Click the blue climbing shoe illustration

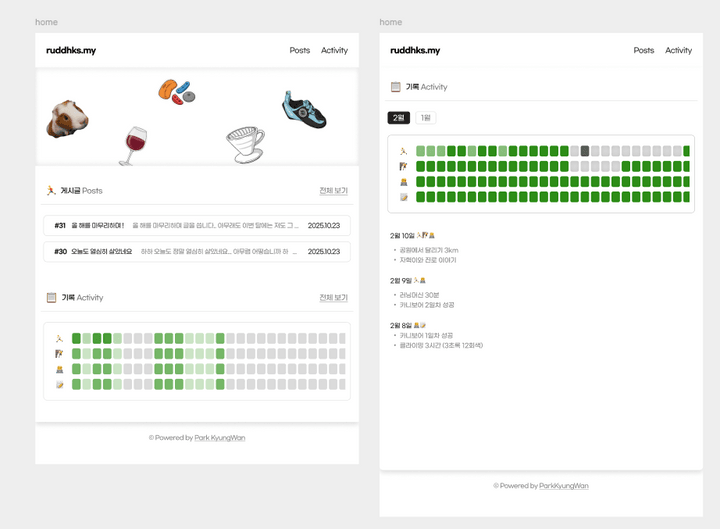[x=304, y=110]
